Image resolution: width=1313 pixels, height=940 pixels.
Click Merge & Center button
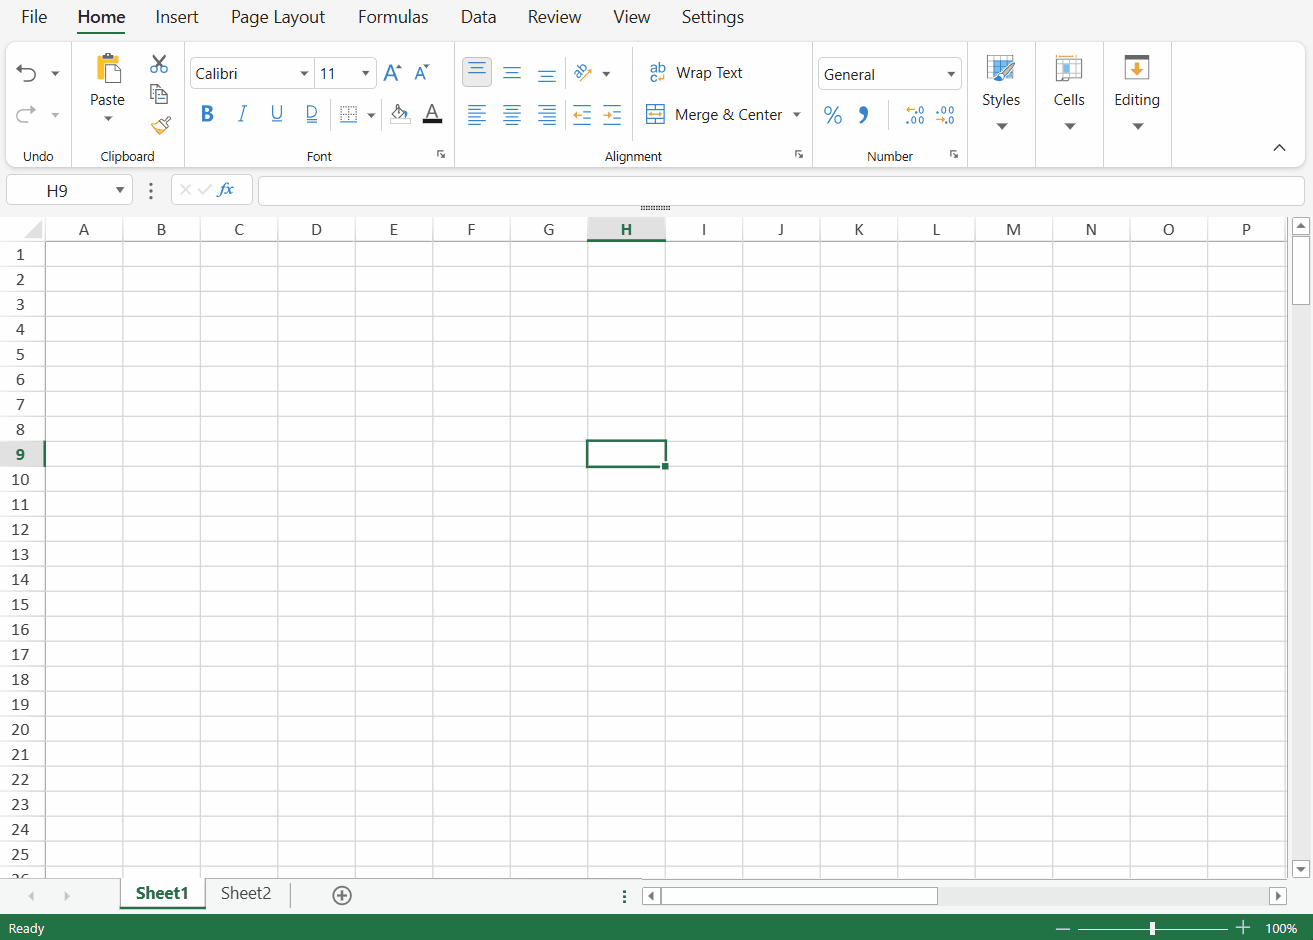tap(714, 115)
